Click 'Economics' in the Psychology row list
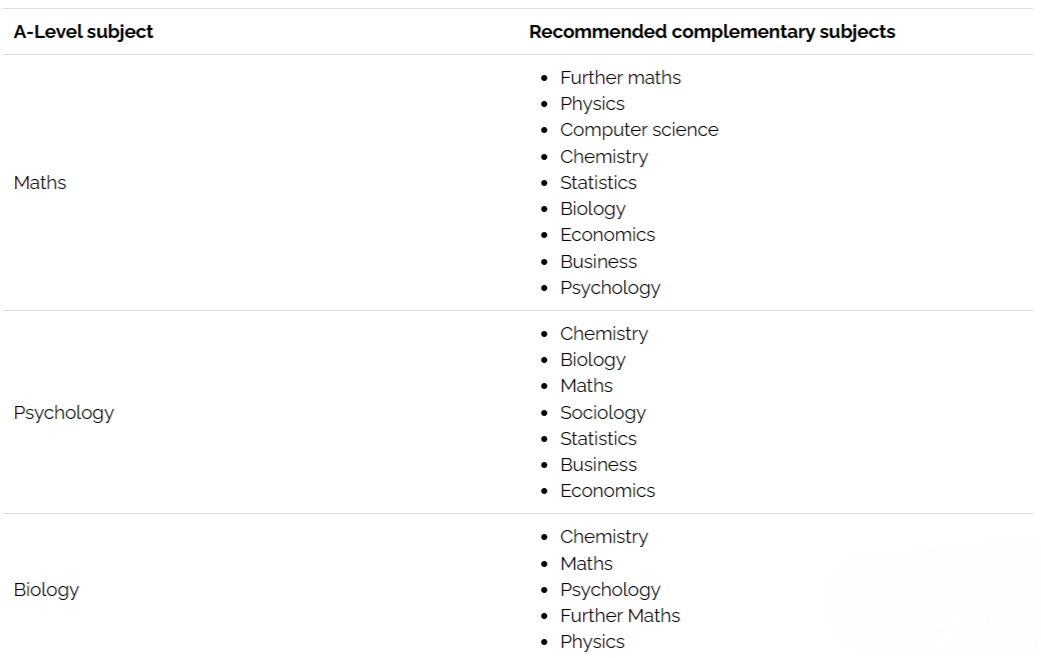The image size is (1041, 658). [607, 491]
